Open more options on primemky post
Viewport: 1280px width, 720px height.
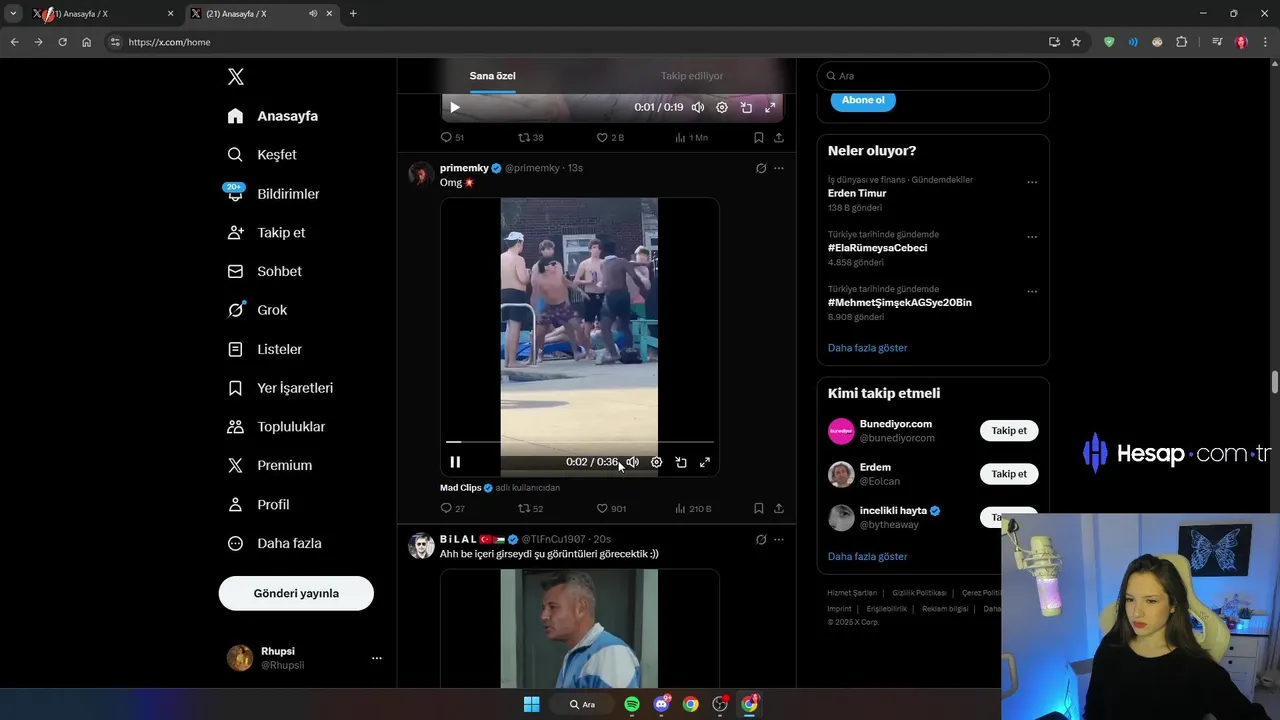(779, 168)
